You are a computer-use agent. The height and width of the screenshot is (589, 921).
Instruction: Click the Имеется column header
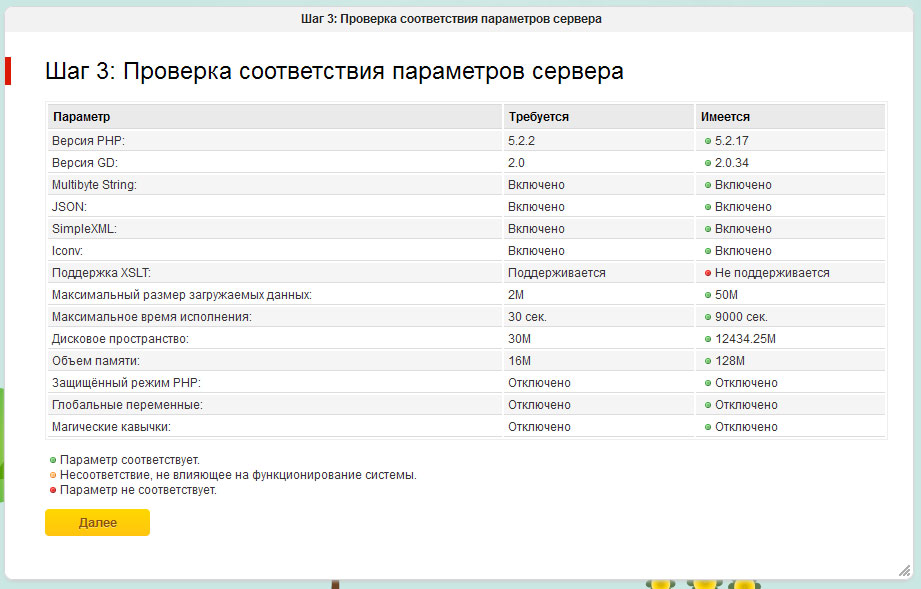click(725, 117)
